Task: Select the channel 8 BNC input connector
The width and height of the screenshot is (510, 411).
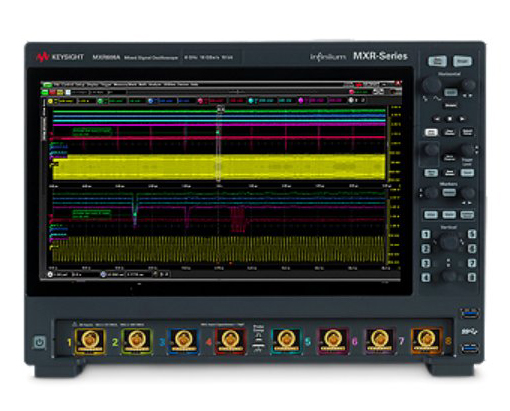Action: click(x=426, y=341)
